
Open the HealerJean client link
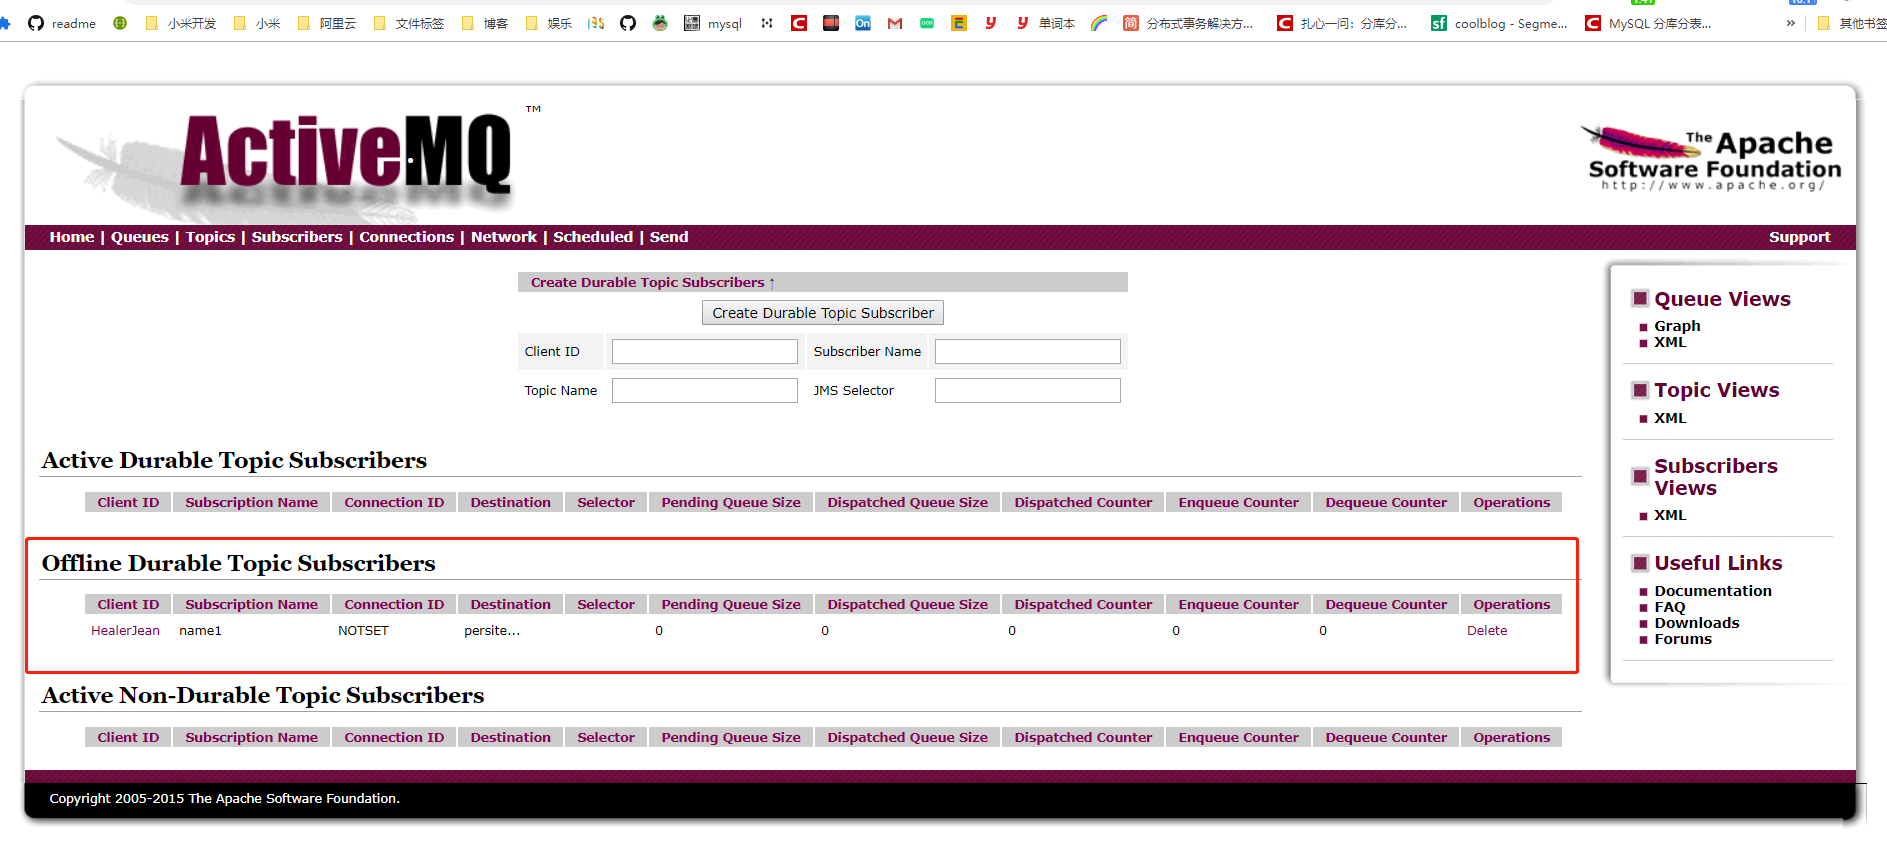pyautogui.click(x=125, y=631)
